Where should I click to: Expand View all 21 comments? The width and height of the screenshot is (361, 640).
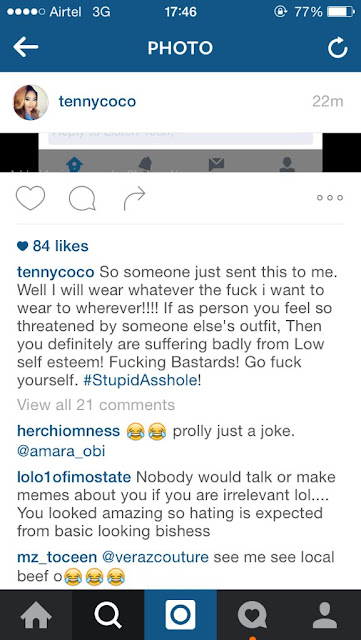click(x=96, y=405)
